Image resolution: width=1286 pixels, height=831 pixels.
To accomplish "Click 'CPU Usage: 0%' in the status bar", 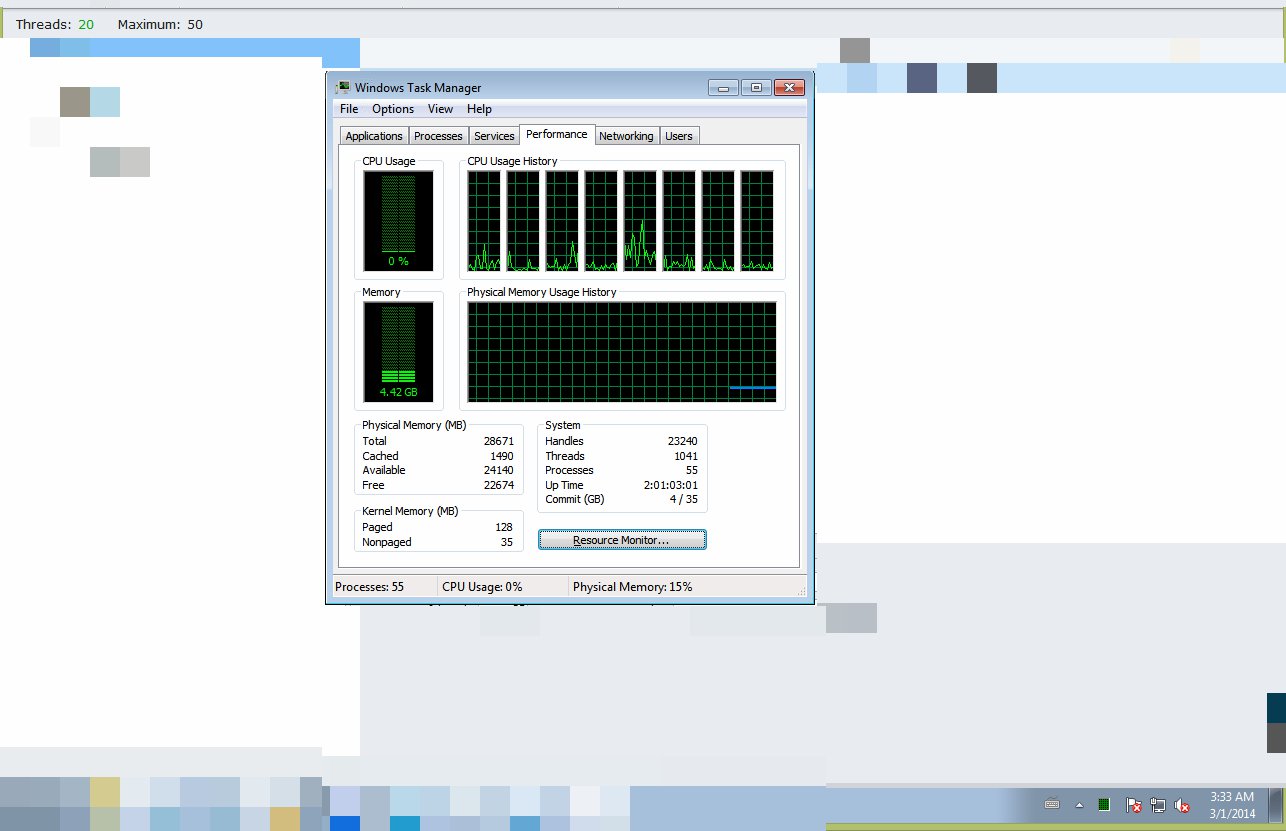I will click(x=482, y=587).
